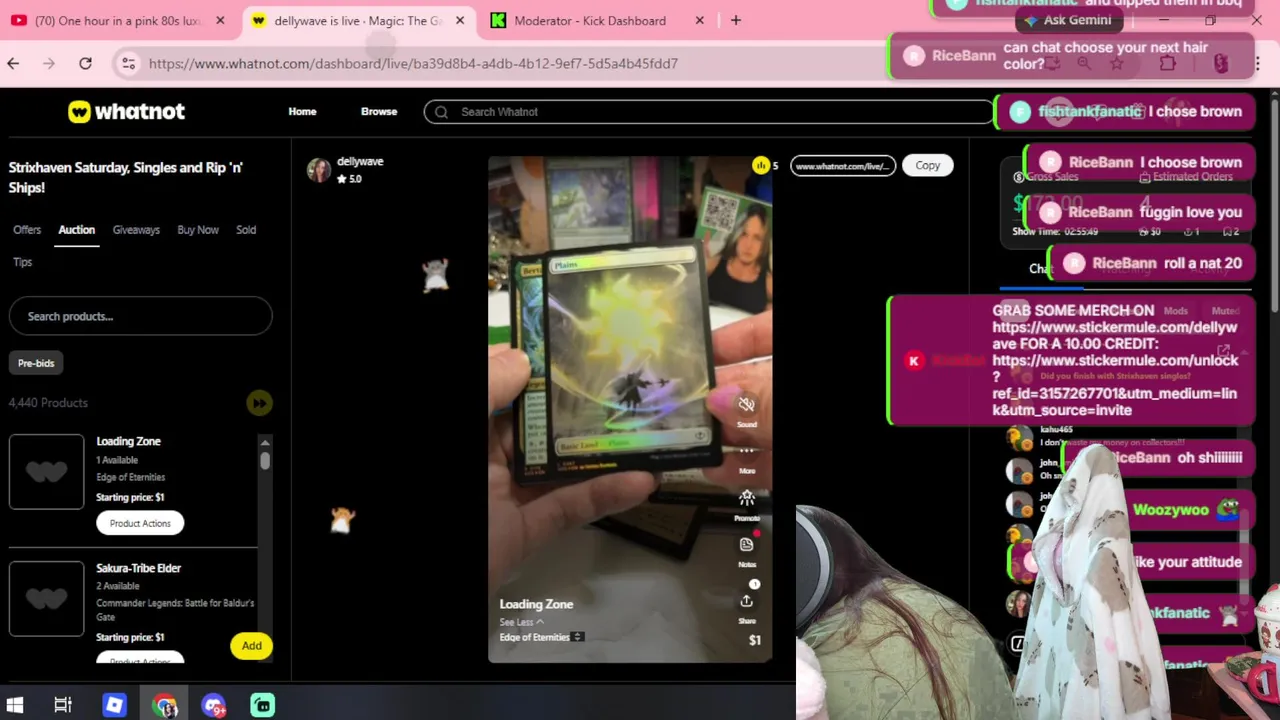Select the Giveaways tab

tap(136, 230)
